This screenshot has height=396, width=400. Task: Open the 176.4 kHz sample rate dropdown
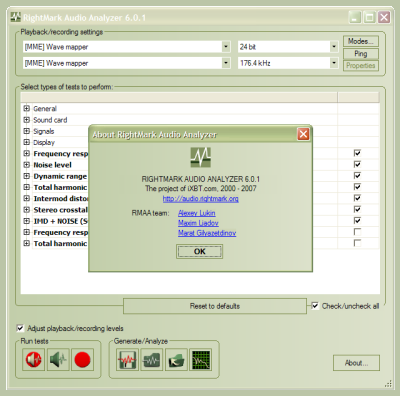tap(334, 63)
